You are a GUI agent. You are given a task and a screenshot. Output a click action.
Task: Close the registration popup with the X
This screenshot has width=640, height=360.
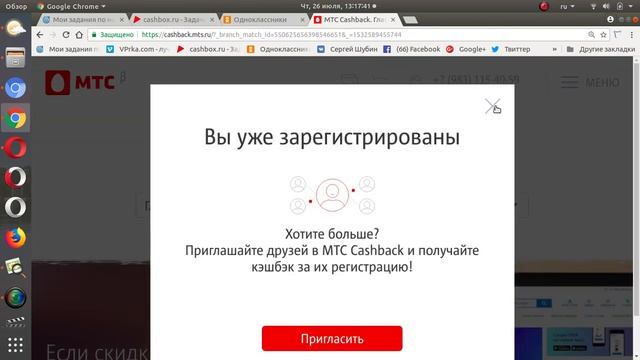493,106
